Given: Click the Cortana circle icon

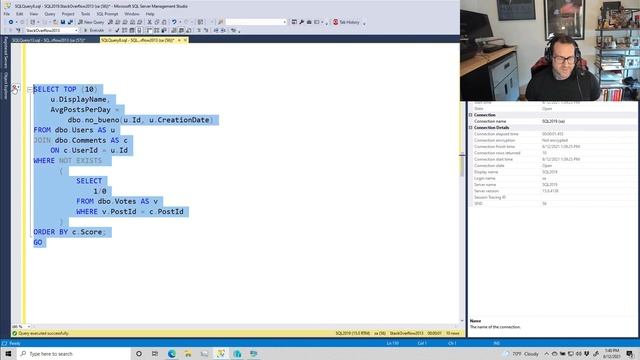Looking at the screenshot, I should tap(139, 354).
